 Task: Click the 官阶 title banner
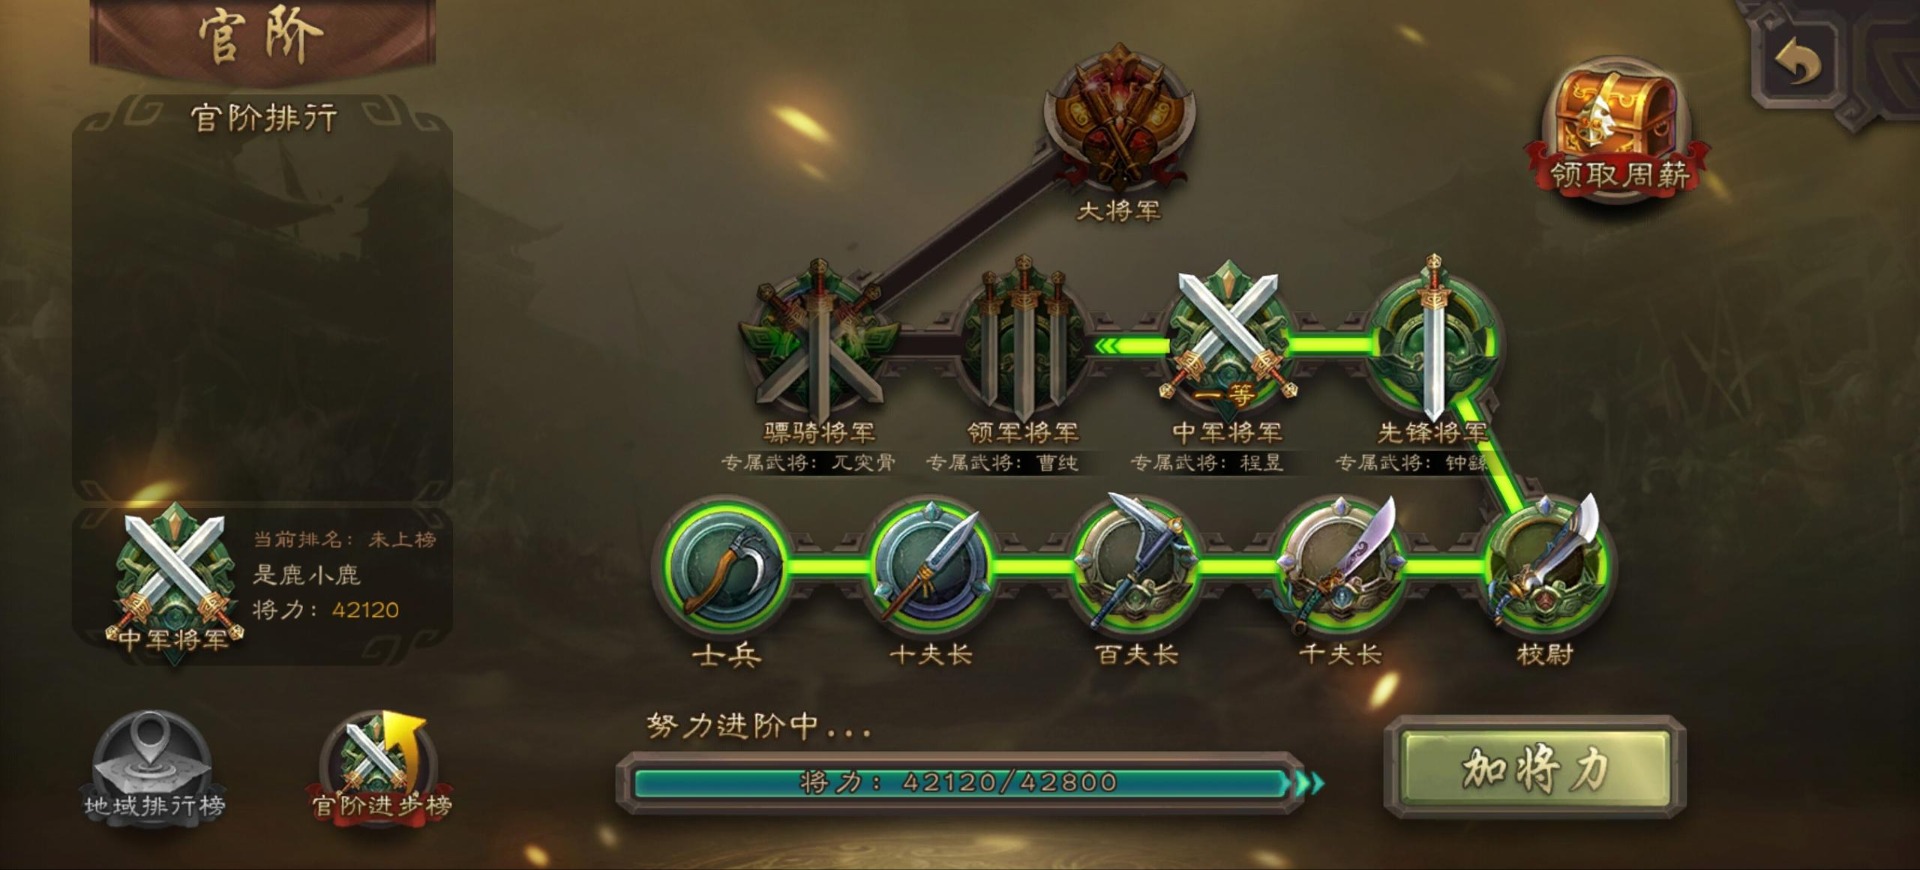tap(263, 36)
